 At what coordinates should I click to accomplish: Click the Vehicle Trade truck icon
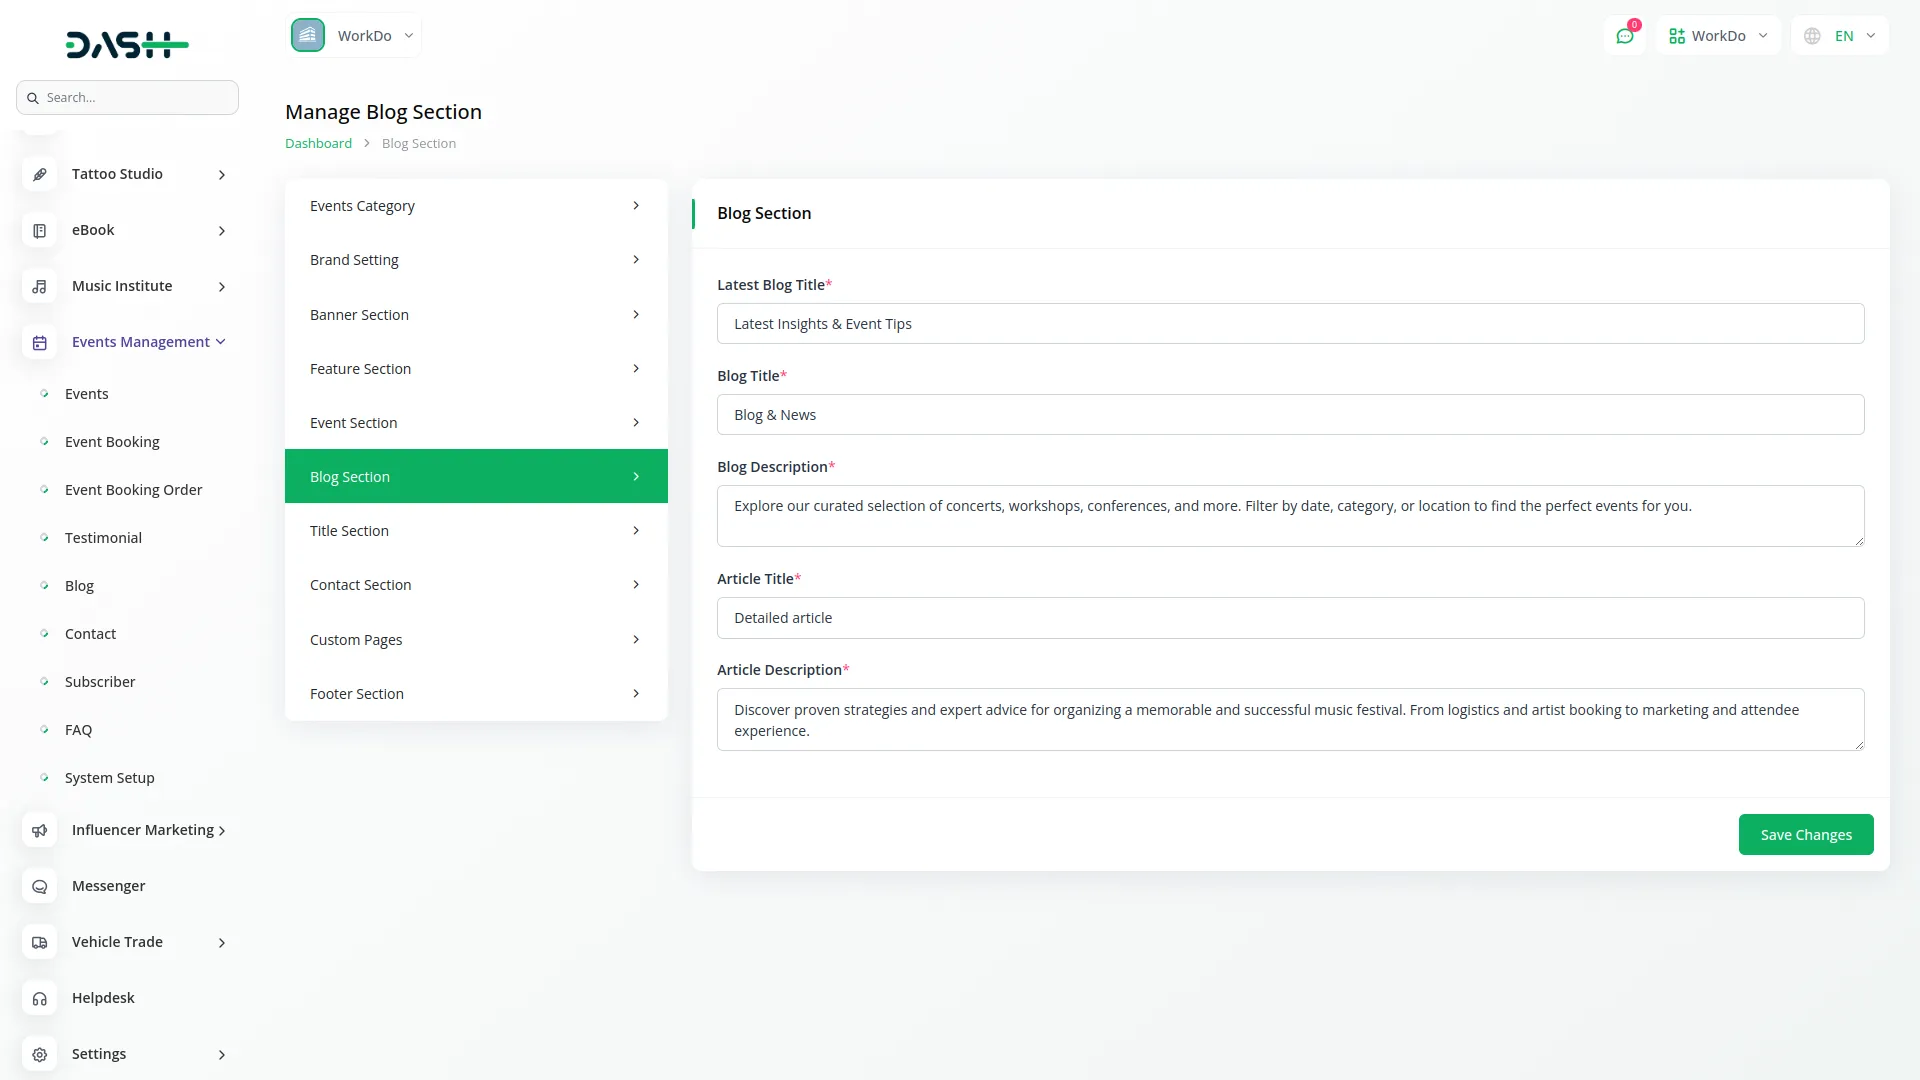pyautogui.click(x=39, y=943)
